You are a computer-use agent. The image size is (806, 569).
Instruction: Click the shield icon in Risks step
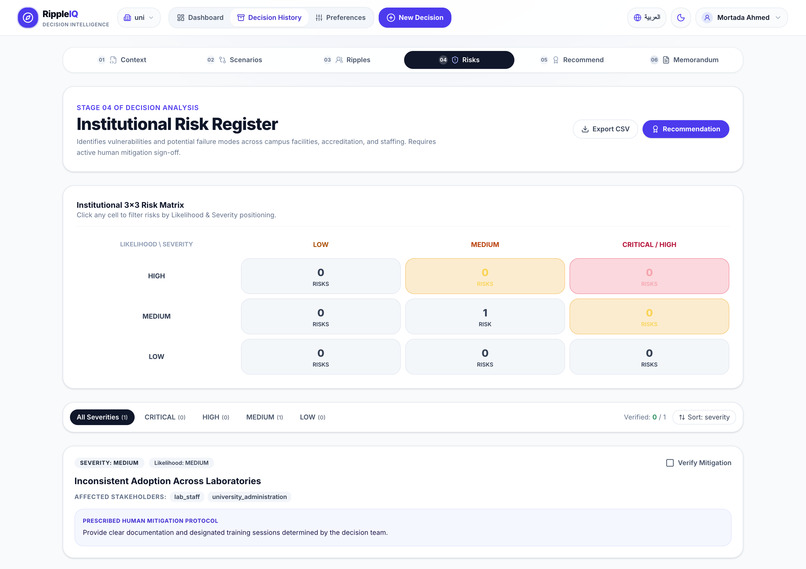(455, 60)
